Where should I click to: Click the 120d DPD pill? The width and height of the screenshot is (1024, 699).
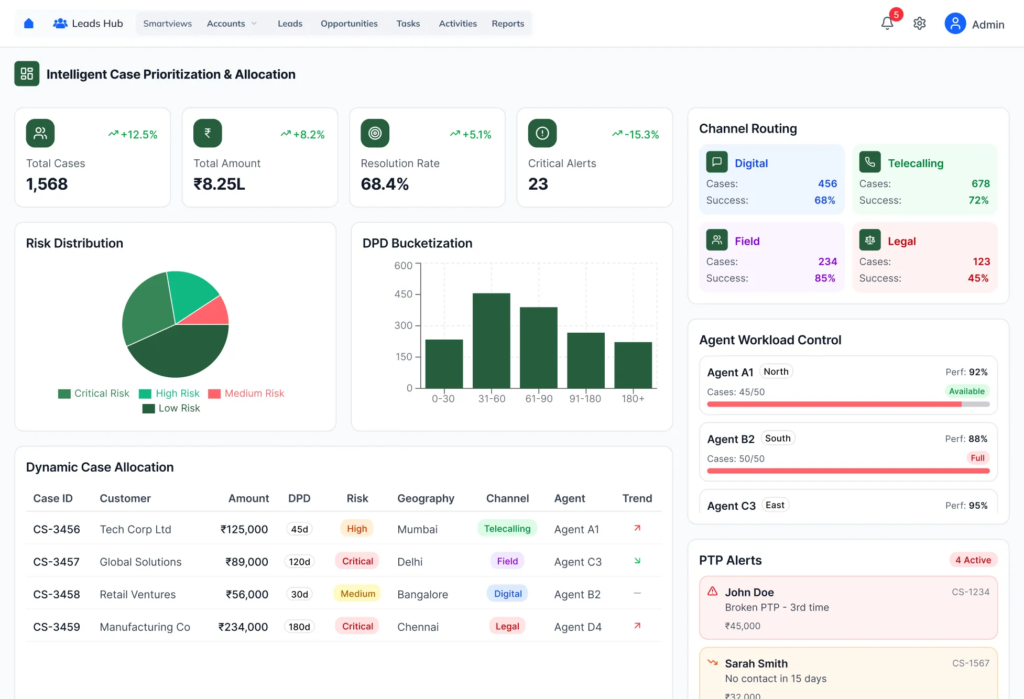click(x=300, y=561)
